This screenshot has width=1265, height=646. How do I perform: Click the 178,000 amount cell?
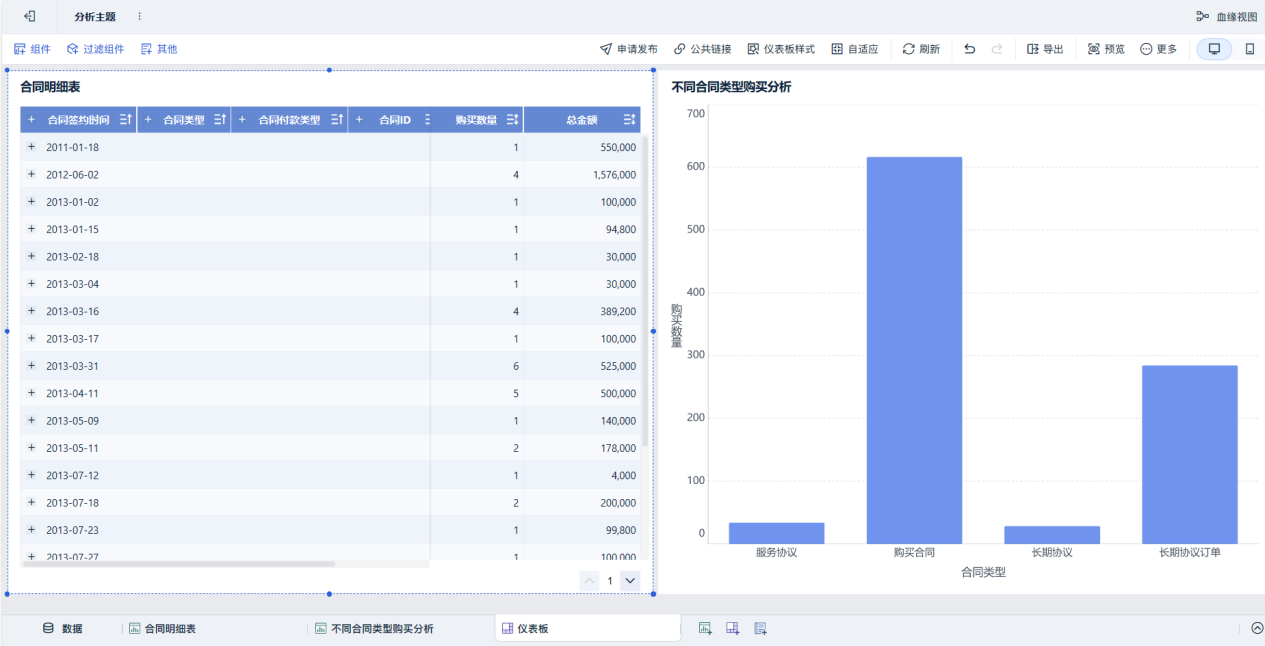[x=582, y=448]
